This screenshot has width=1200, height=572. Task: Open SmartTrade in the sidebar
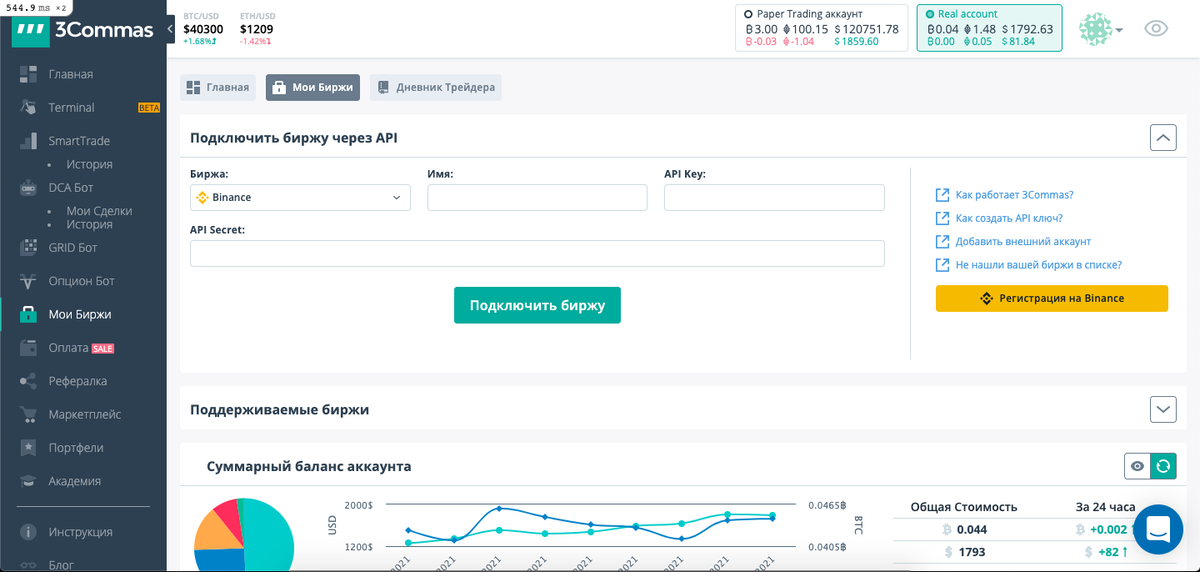[x=79, y=141]
